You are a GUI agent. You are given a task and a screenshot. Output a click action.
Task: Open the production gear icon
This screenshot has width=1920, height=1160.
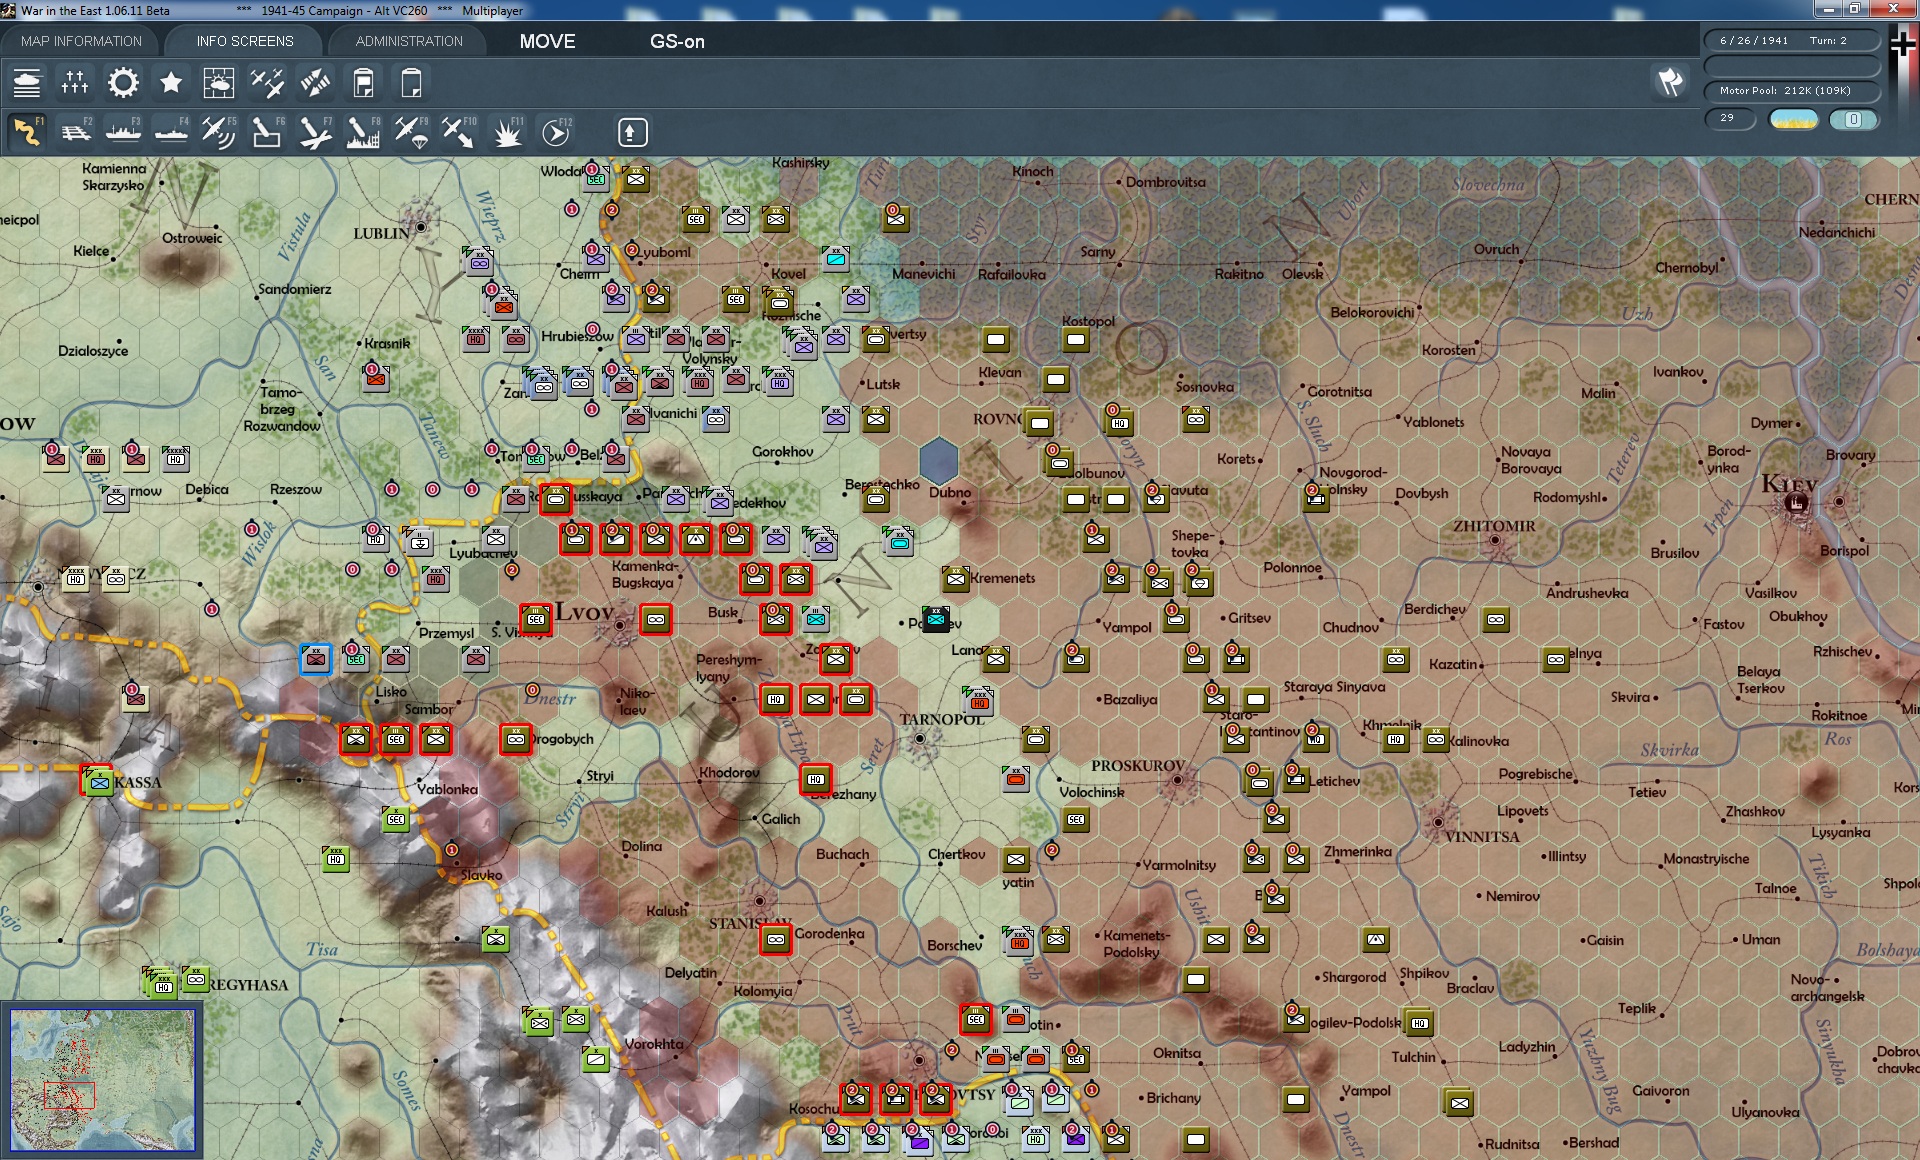[123, 82]
